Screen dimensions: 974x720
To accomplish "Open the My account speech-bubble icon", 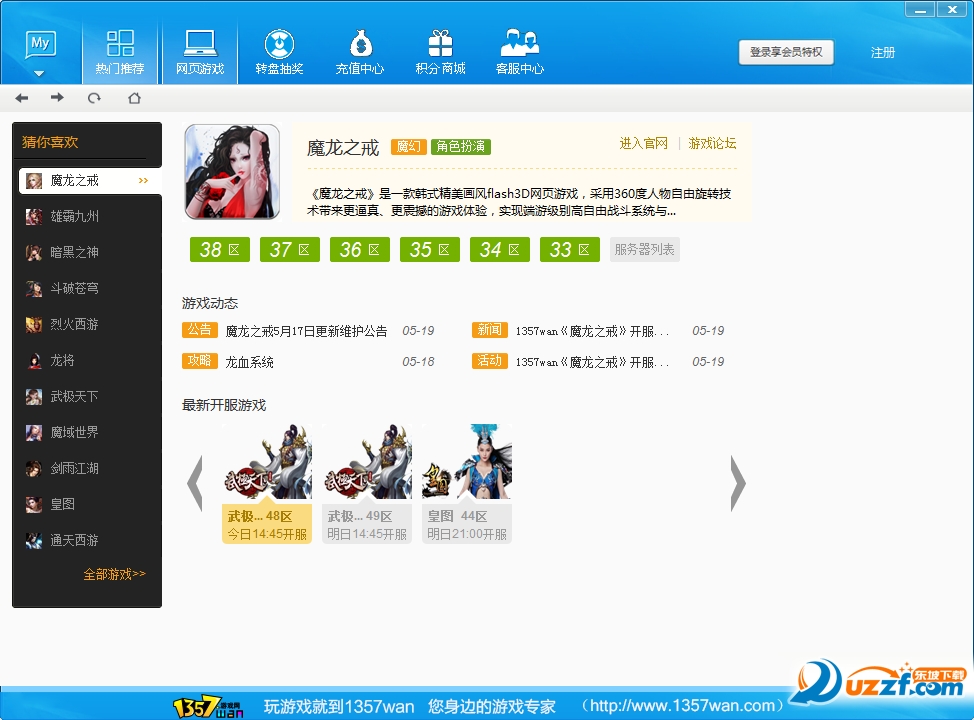I will pos(40,45).
